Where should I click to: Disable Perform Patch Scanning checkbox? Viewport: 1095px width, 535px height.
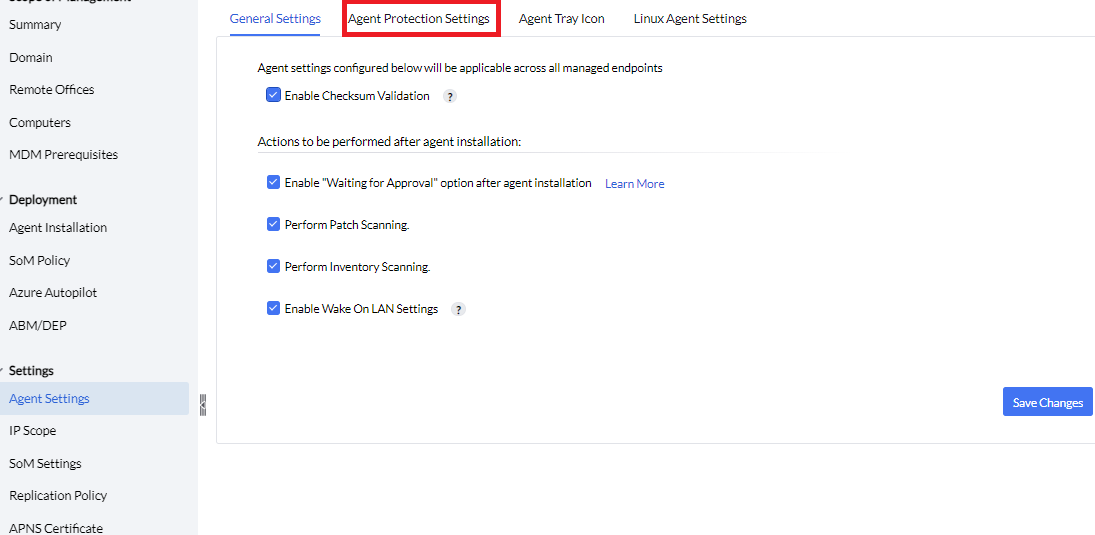point(273,225)
